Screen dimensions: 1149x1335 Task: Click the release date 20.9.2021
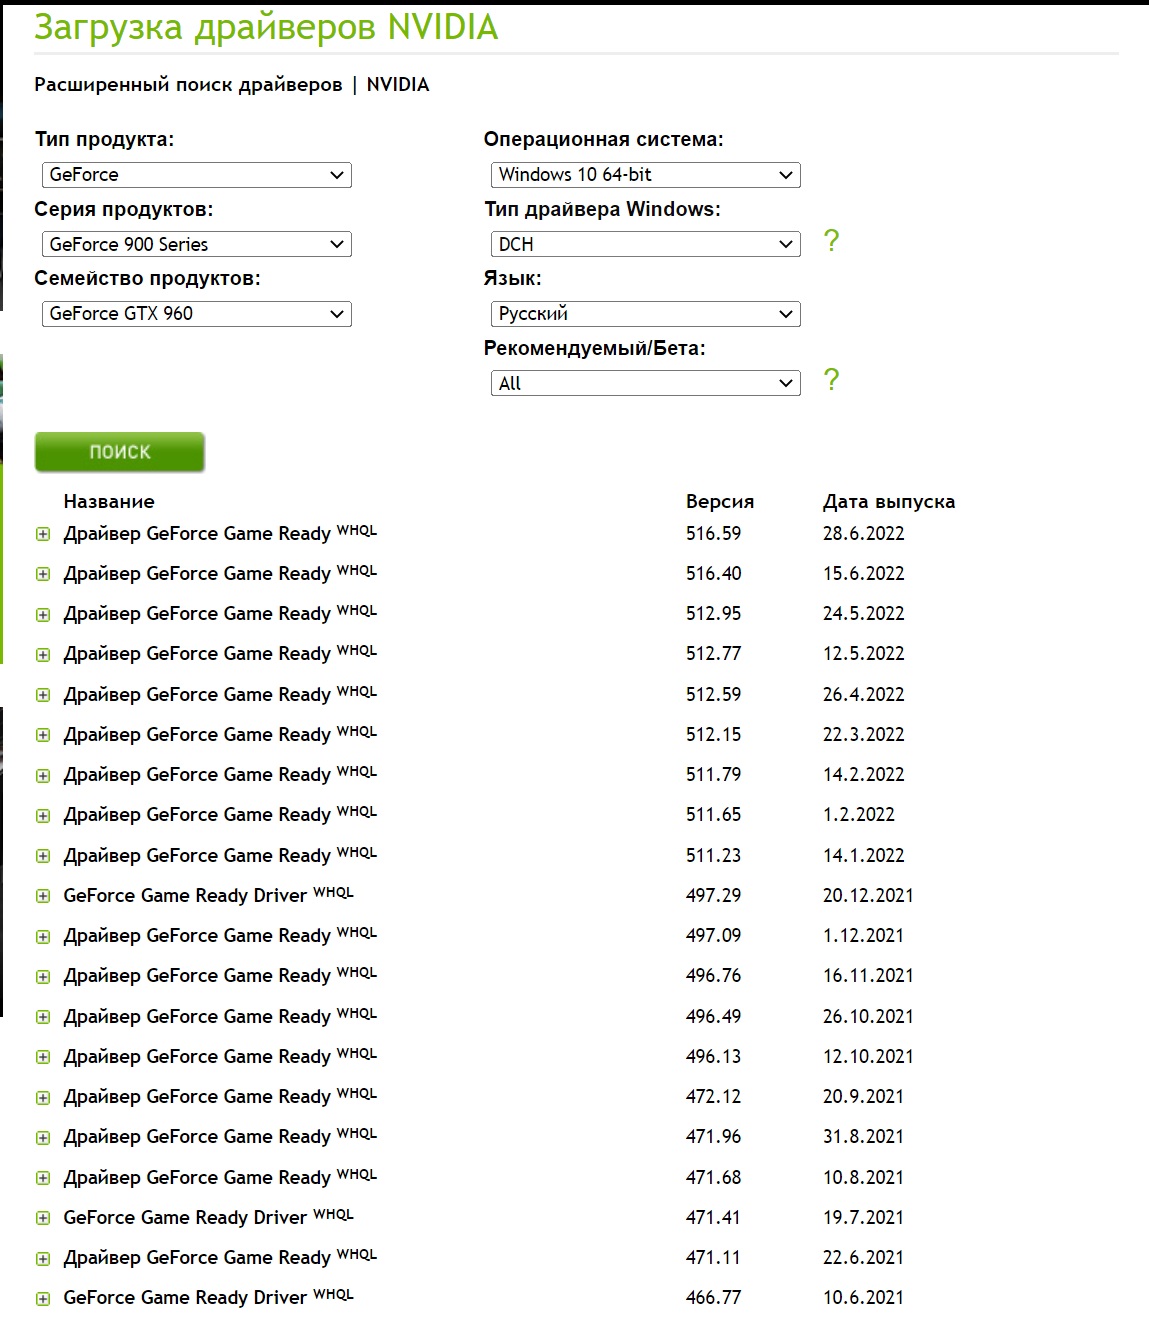(x=863, y=1096)
